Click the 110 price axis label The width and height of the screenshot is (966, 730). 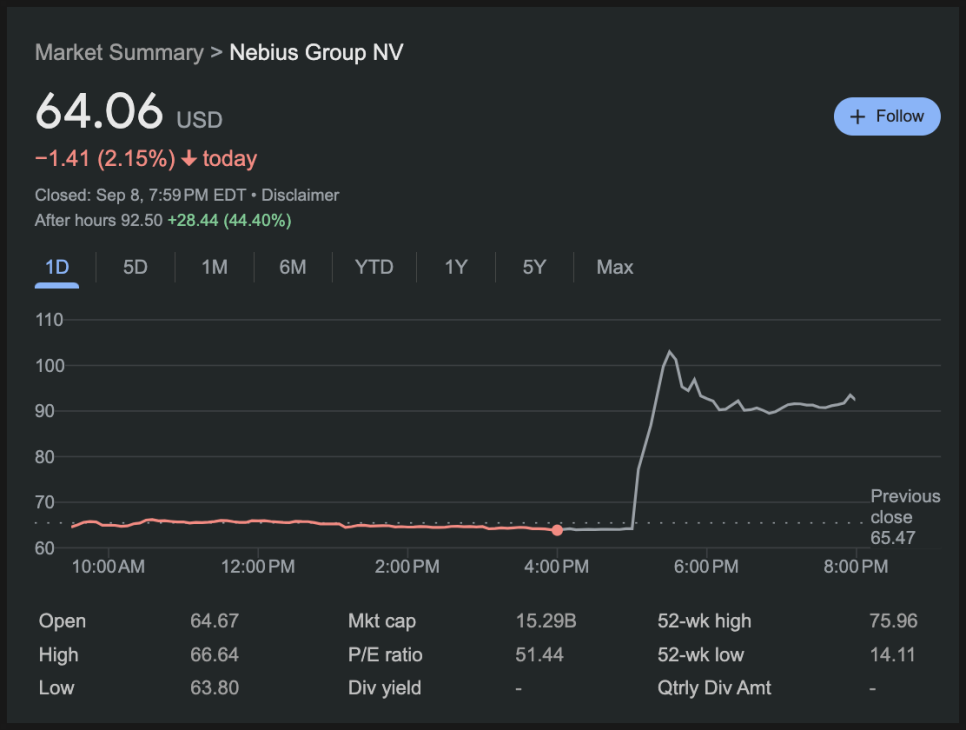click(49, 320)
